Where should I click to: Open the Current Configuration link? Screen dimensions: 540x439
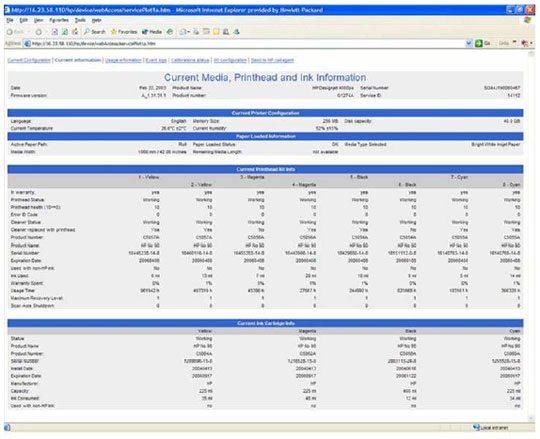(29, 60)
